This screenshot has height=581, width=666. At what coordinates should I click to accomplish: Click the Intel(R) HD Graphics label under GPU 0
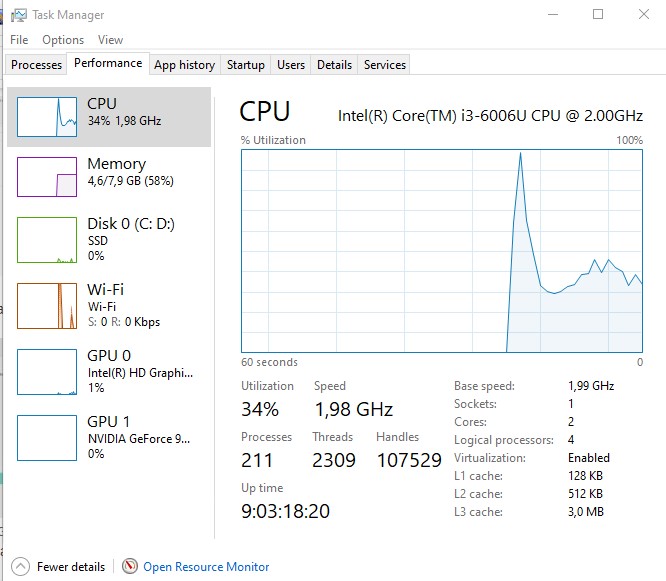(x=140, y=373)
